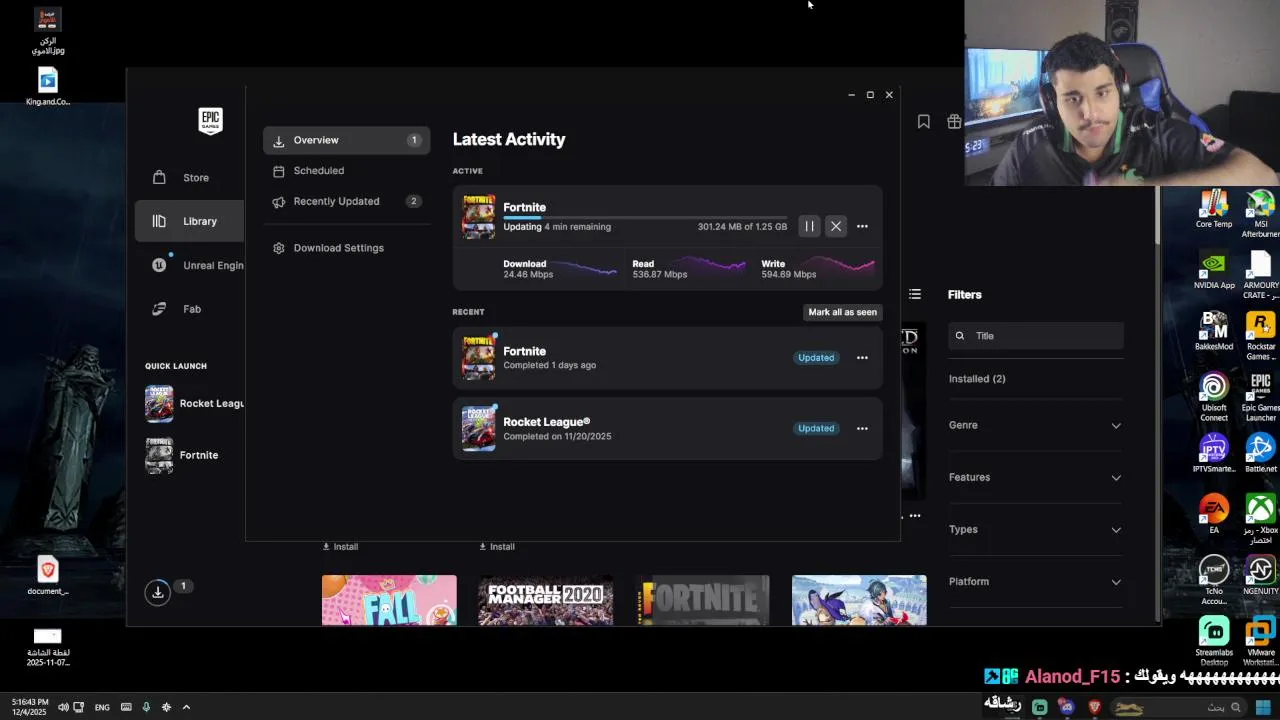Image resolution: width=1280 pixels, height=720 pixels.
Task: Open Discord from the taskbar
Action: coord(1067,707)
